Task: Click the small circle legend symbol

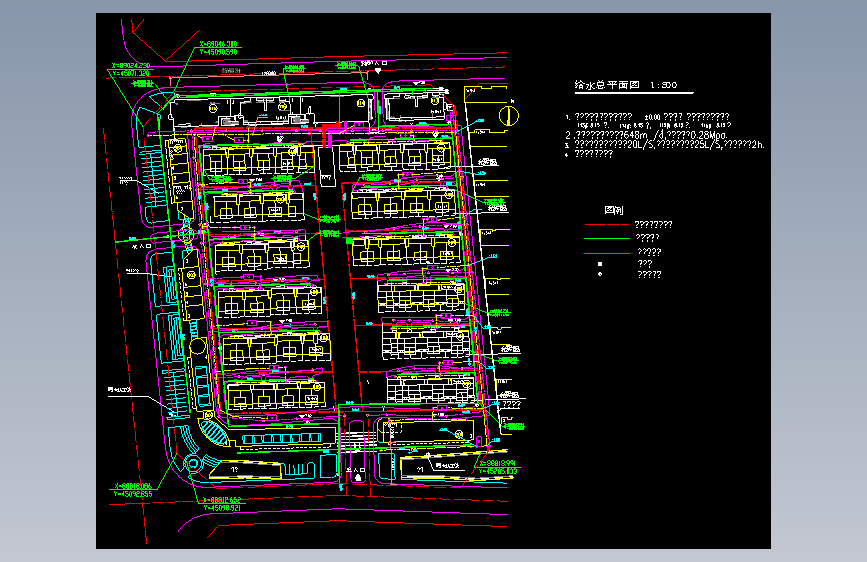Action: (x=600, y=274)
